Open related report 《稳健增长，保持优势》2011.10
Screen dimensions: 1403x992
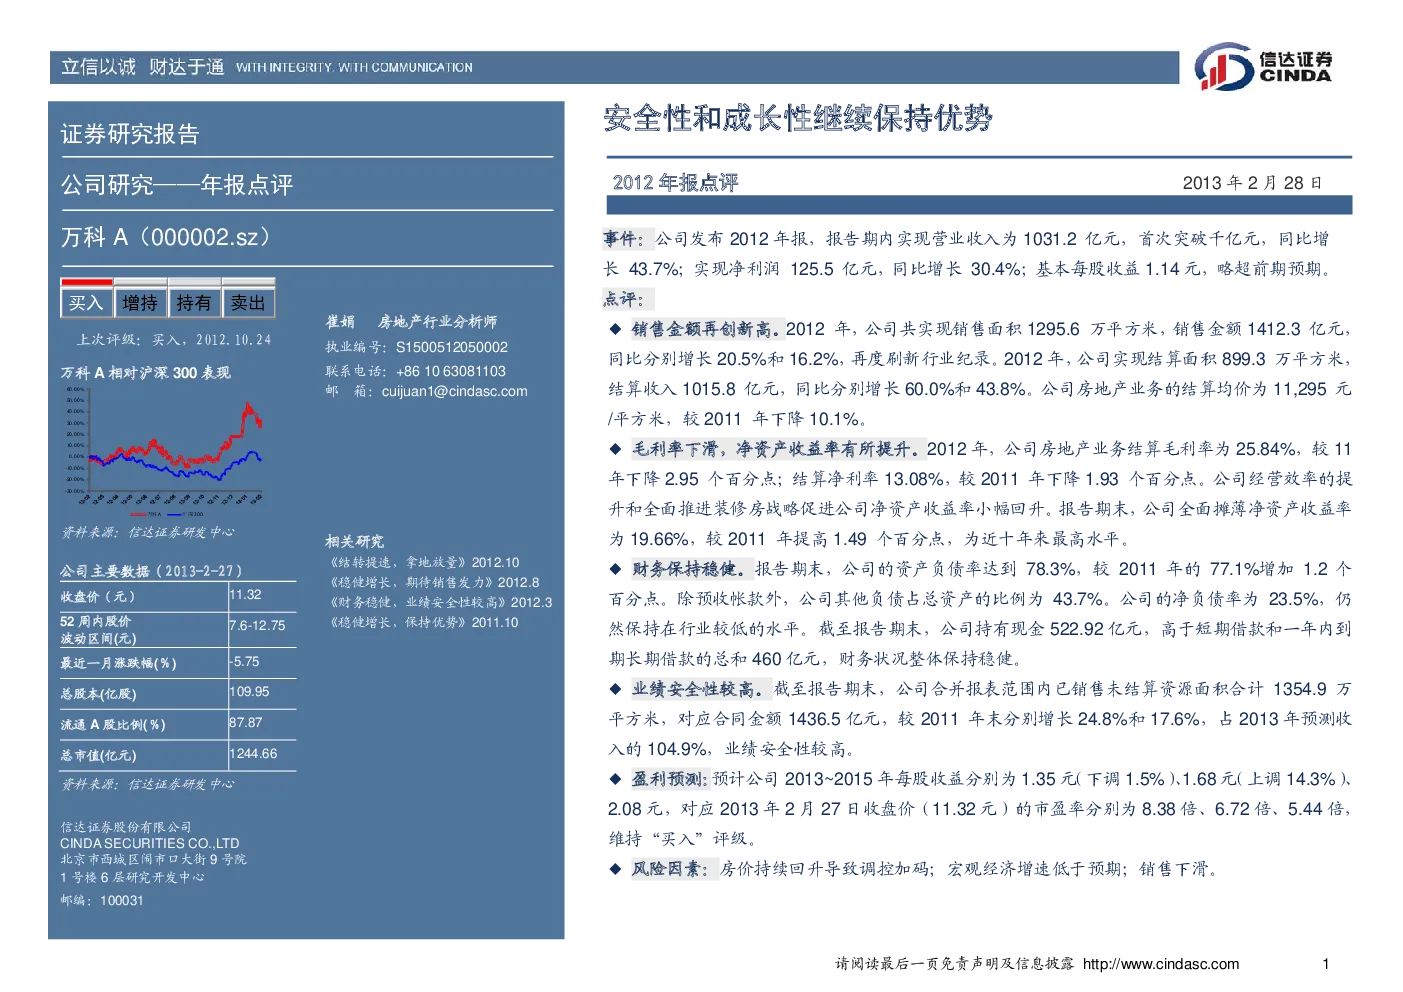[424, 622]
